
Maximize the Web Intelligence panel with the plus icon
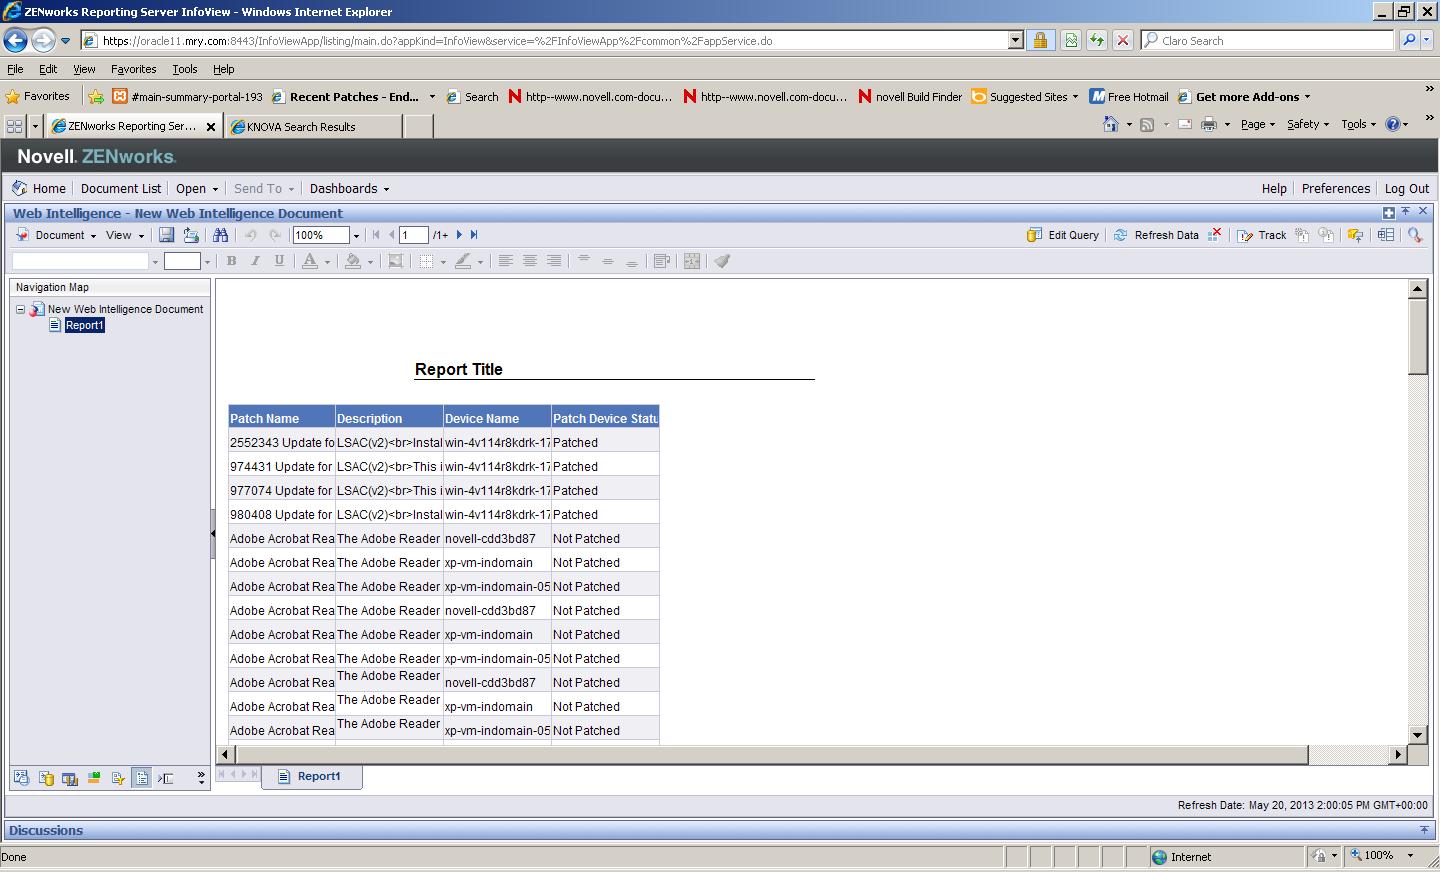1389,212
